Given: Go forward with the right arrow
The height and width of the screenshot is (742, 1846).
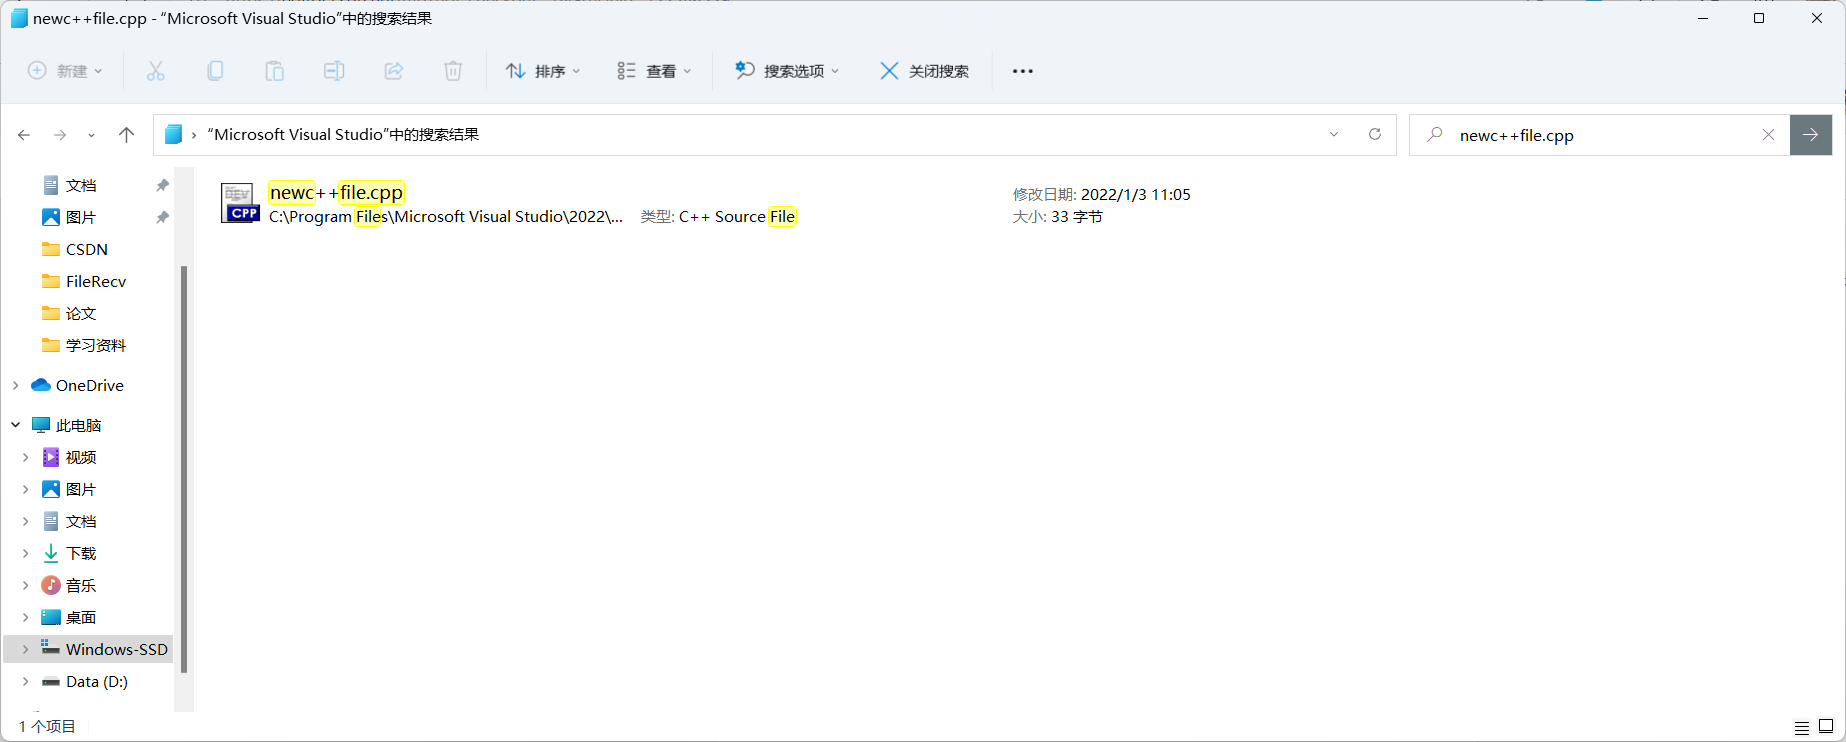Looking at the screenshot, I should (x=60, y=135).
